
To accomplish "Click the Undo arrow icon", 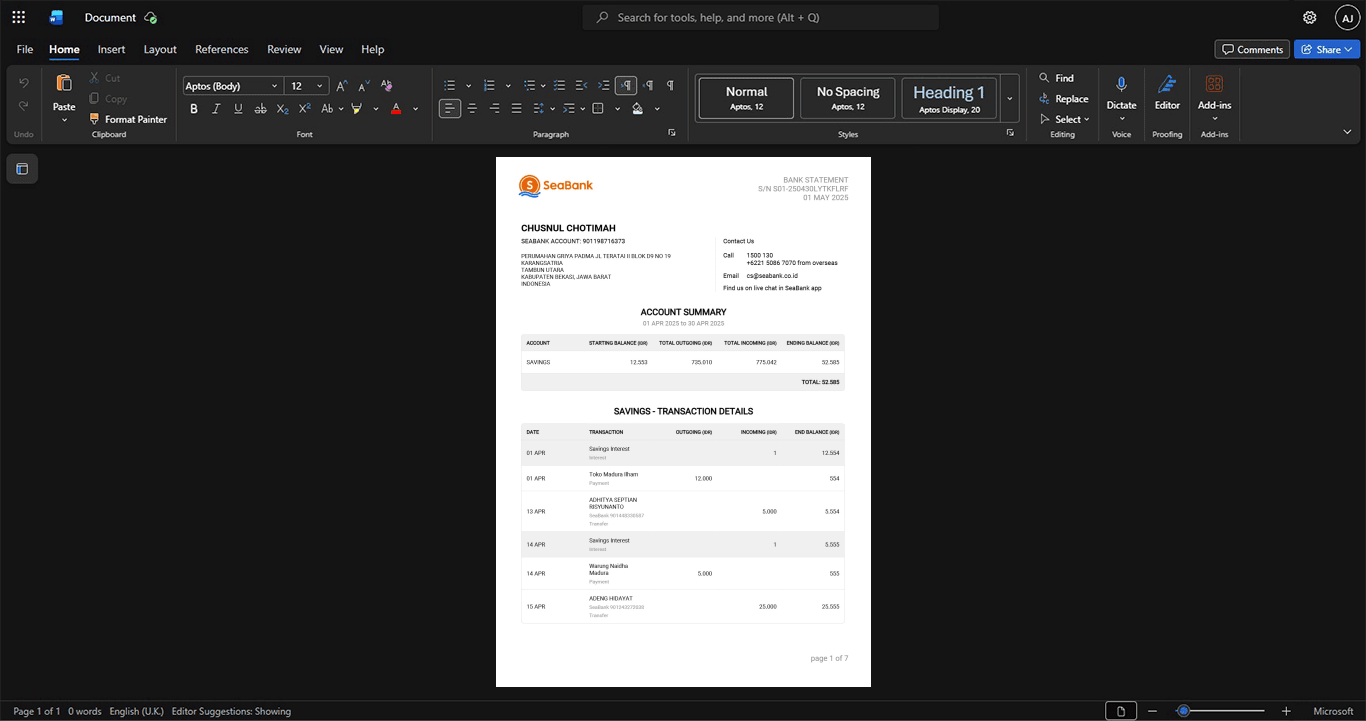I will click(x=24, y=83).
